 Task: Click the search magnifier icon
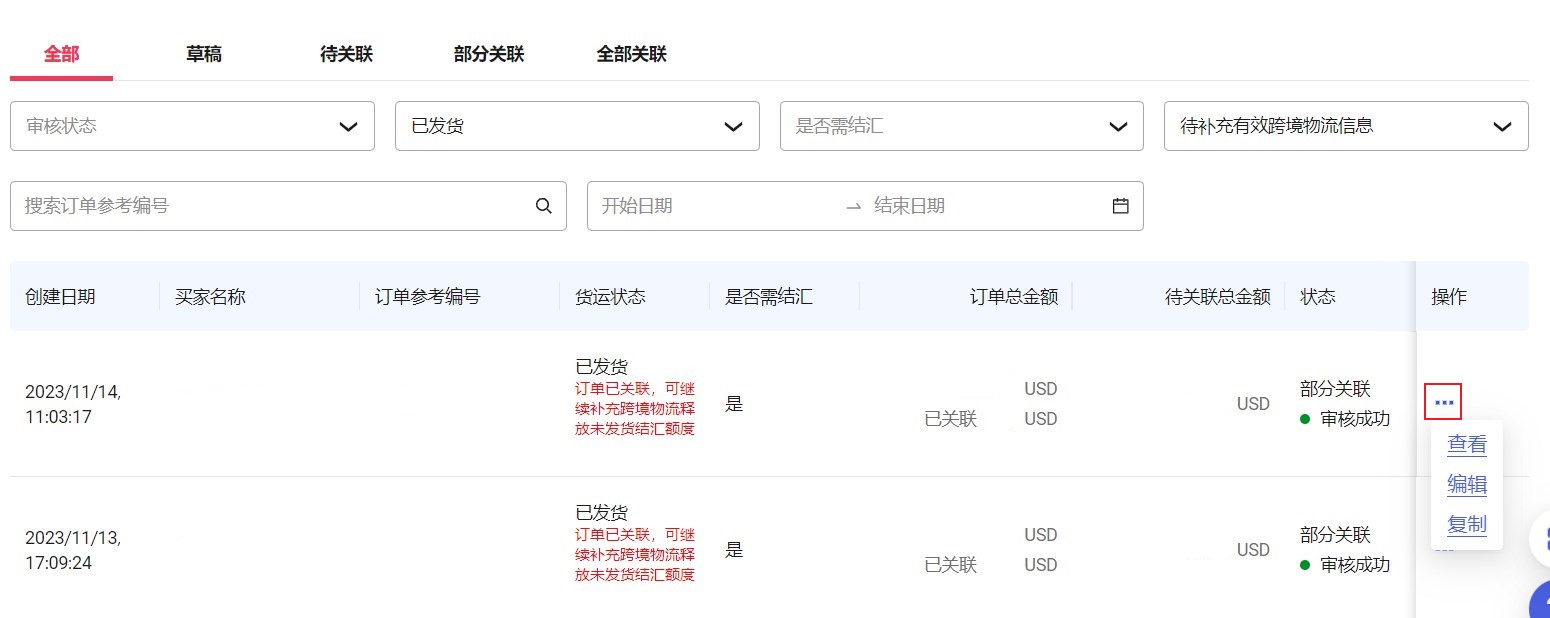coord(544,206)
